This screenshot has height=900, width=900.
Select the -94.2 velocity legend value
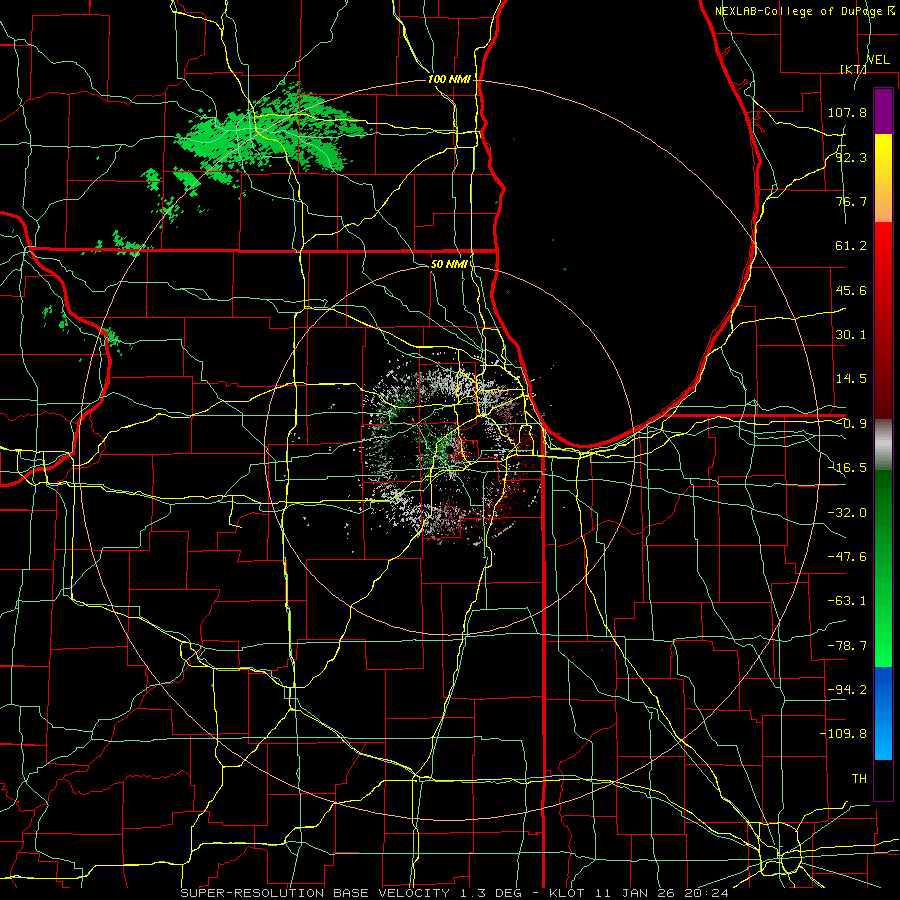click(x=847, y=689)
